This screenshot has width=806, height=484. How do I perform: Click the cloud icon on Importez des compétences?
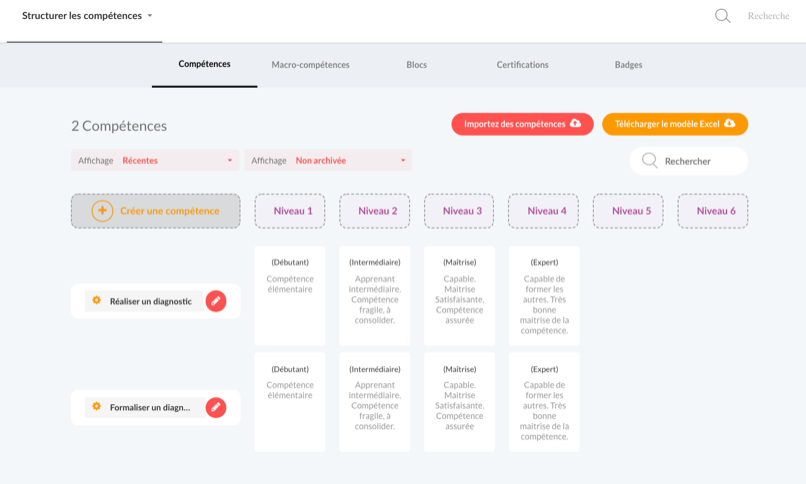(576, 123)
